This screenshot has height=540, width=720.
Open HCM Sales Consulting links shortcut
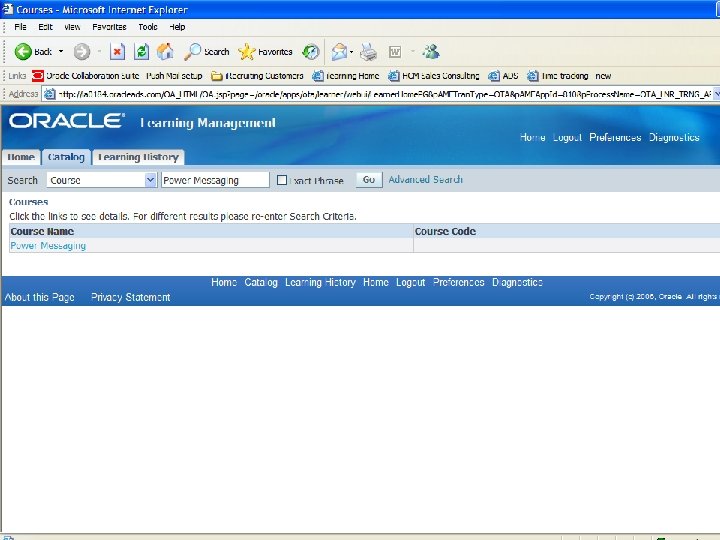click(x=434, y=76)
